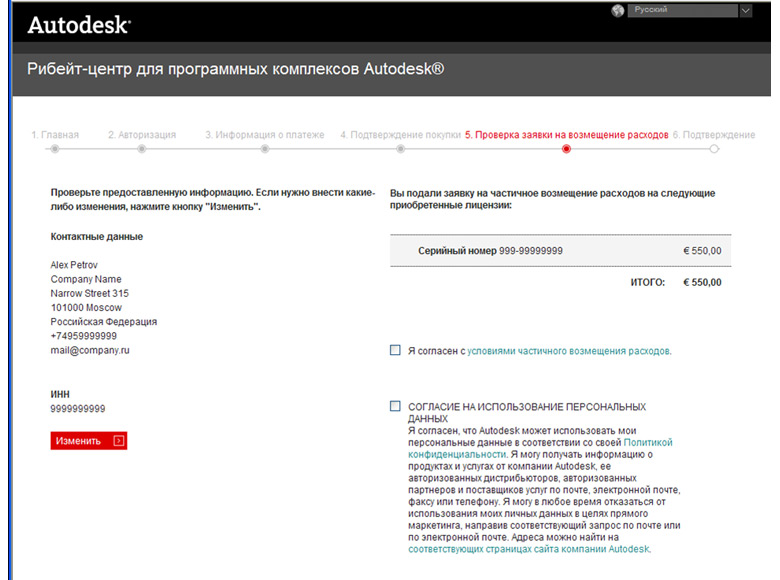Screen dimensions: 780x580
Task: Select step 5. Проверка заявки на возмещение расходов
Action: point(567,135)
